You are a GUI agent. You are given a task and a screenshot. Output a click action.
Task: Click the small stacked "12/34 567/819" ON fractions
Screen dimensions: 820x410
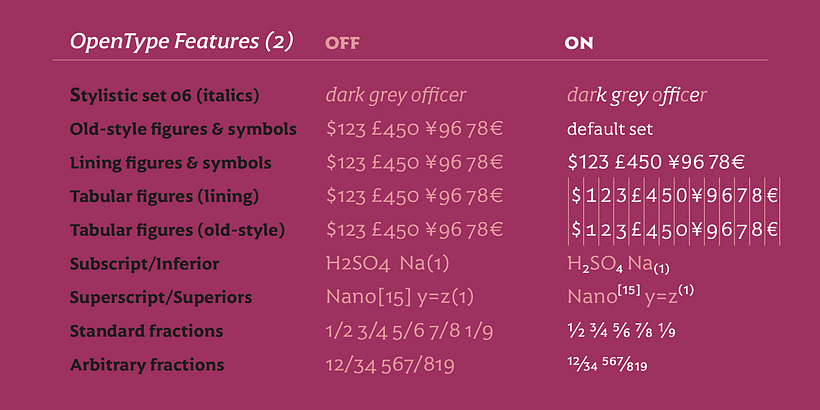click(607, 365)
